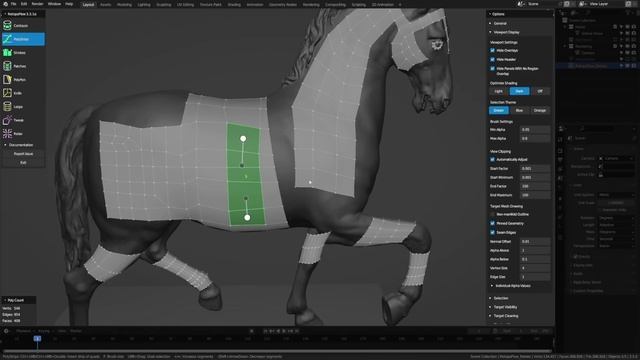Screen dimensions: 640x360
Task: Select the Contours tool
Action: (x=23, y=26)
